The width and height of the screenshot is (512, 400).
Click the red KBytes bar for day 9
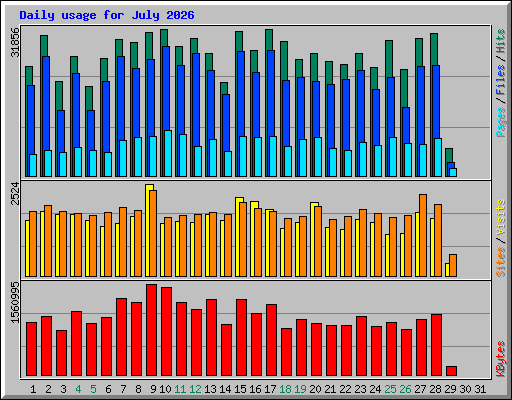(x=151, y=330)
